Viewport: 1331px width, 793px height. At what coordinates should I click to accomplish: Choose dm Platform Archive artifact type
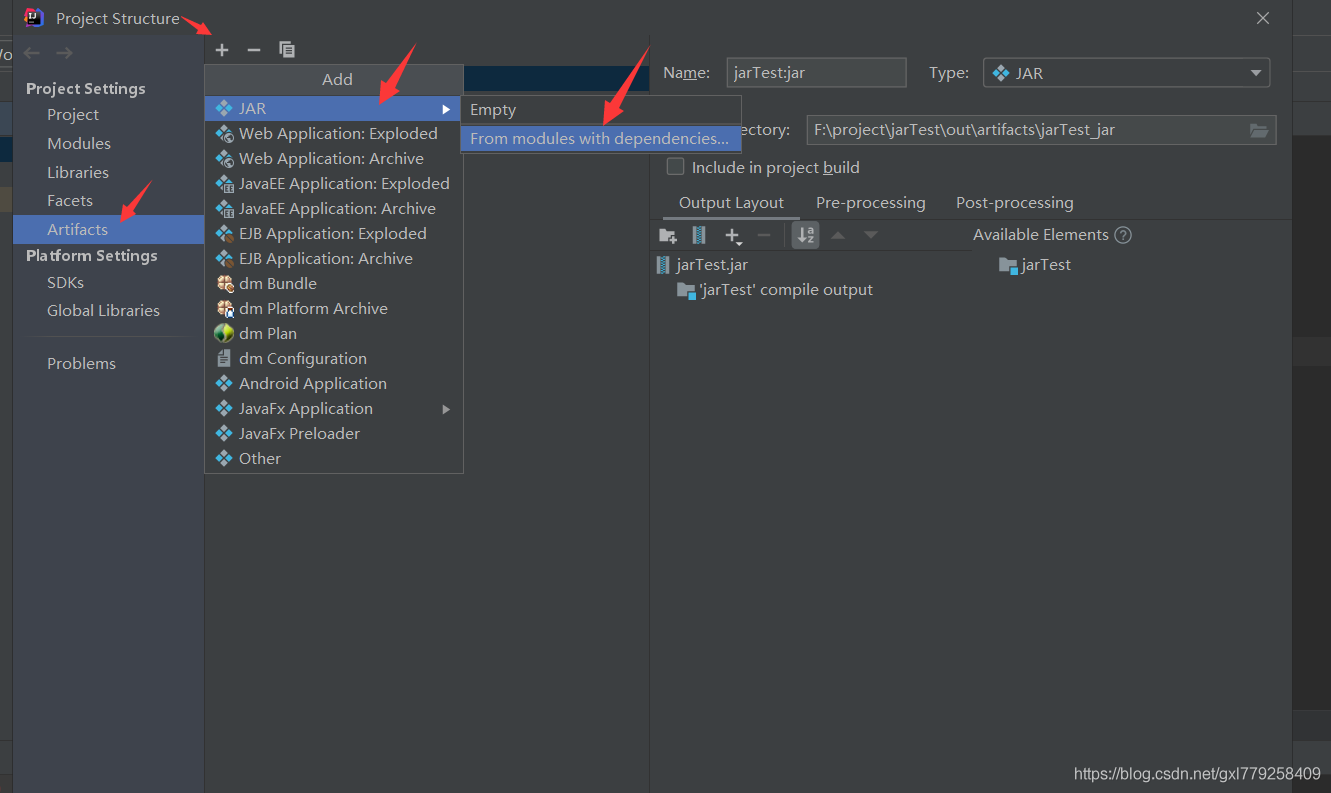click(x=333, y=309)
